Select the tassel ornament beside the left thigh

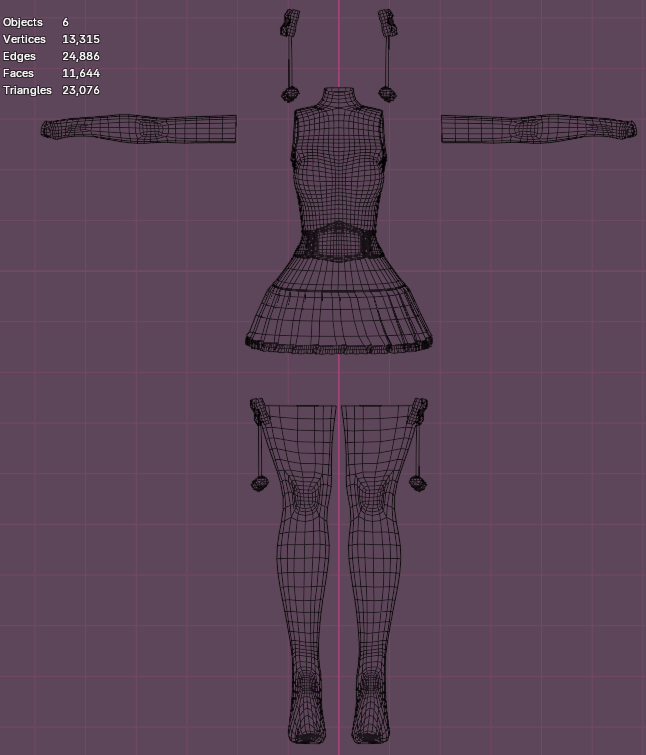[x=258, y=444]
